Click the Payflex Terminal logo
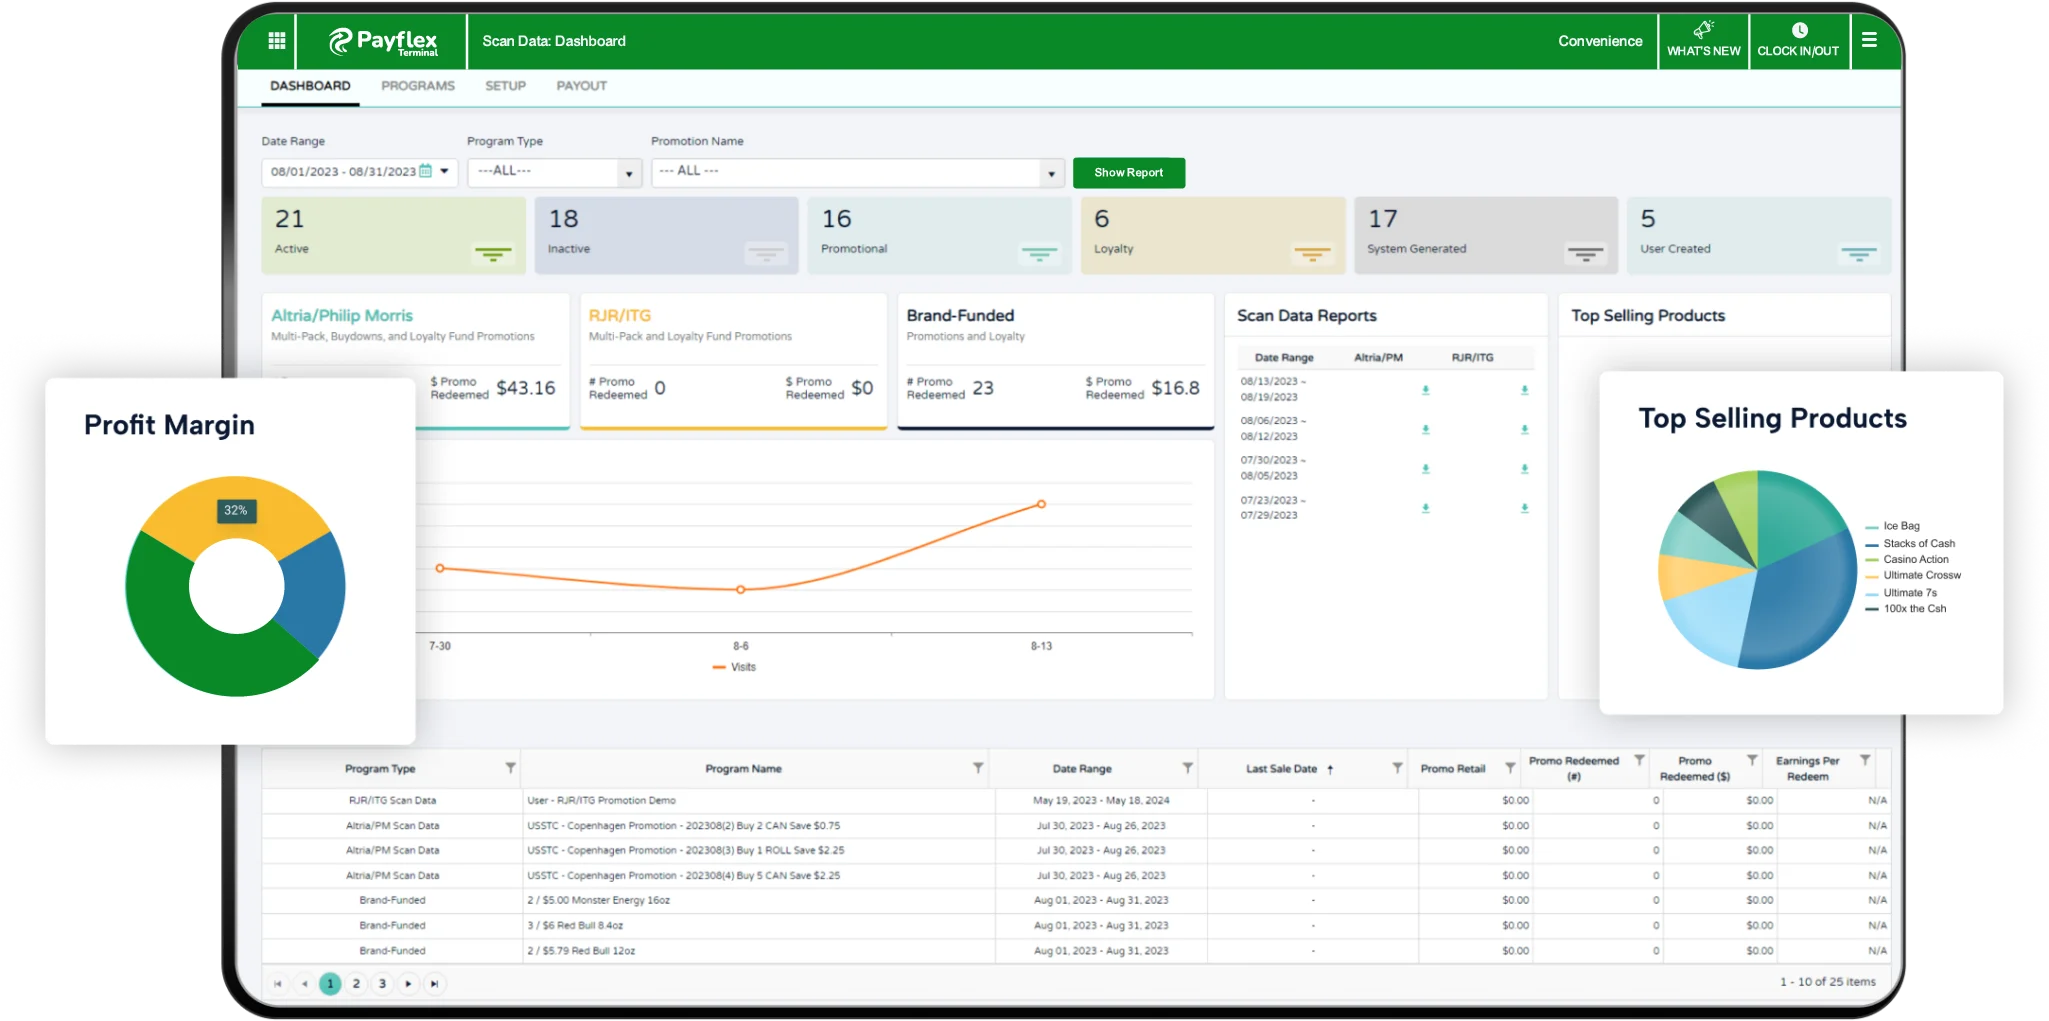 tap(383, 41)
